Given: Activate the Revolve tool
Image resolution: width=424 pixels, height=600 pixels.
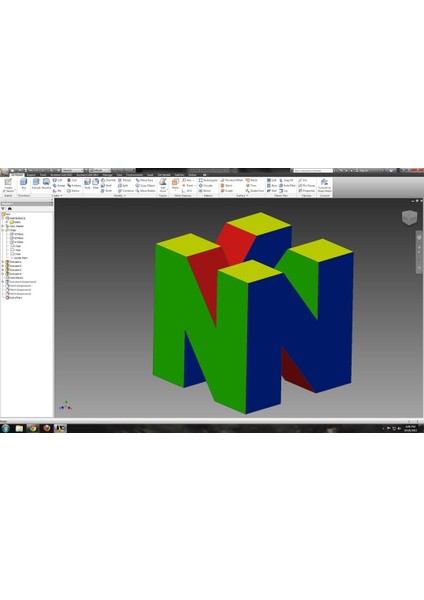Looking at the screenshot, I should [x=46, y=183].
